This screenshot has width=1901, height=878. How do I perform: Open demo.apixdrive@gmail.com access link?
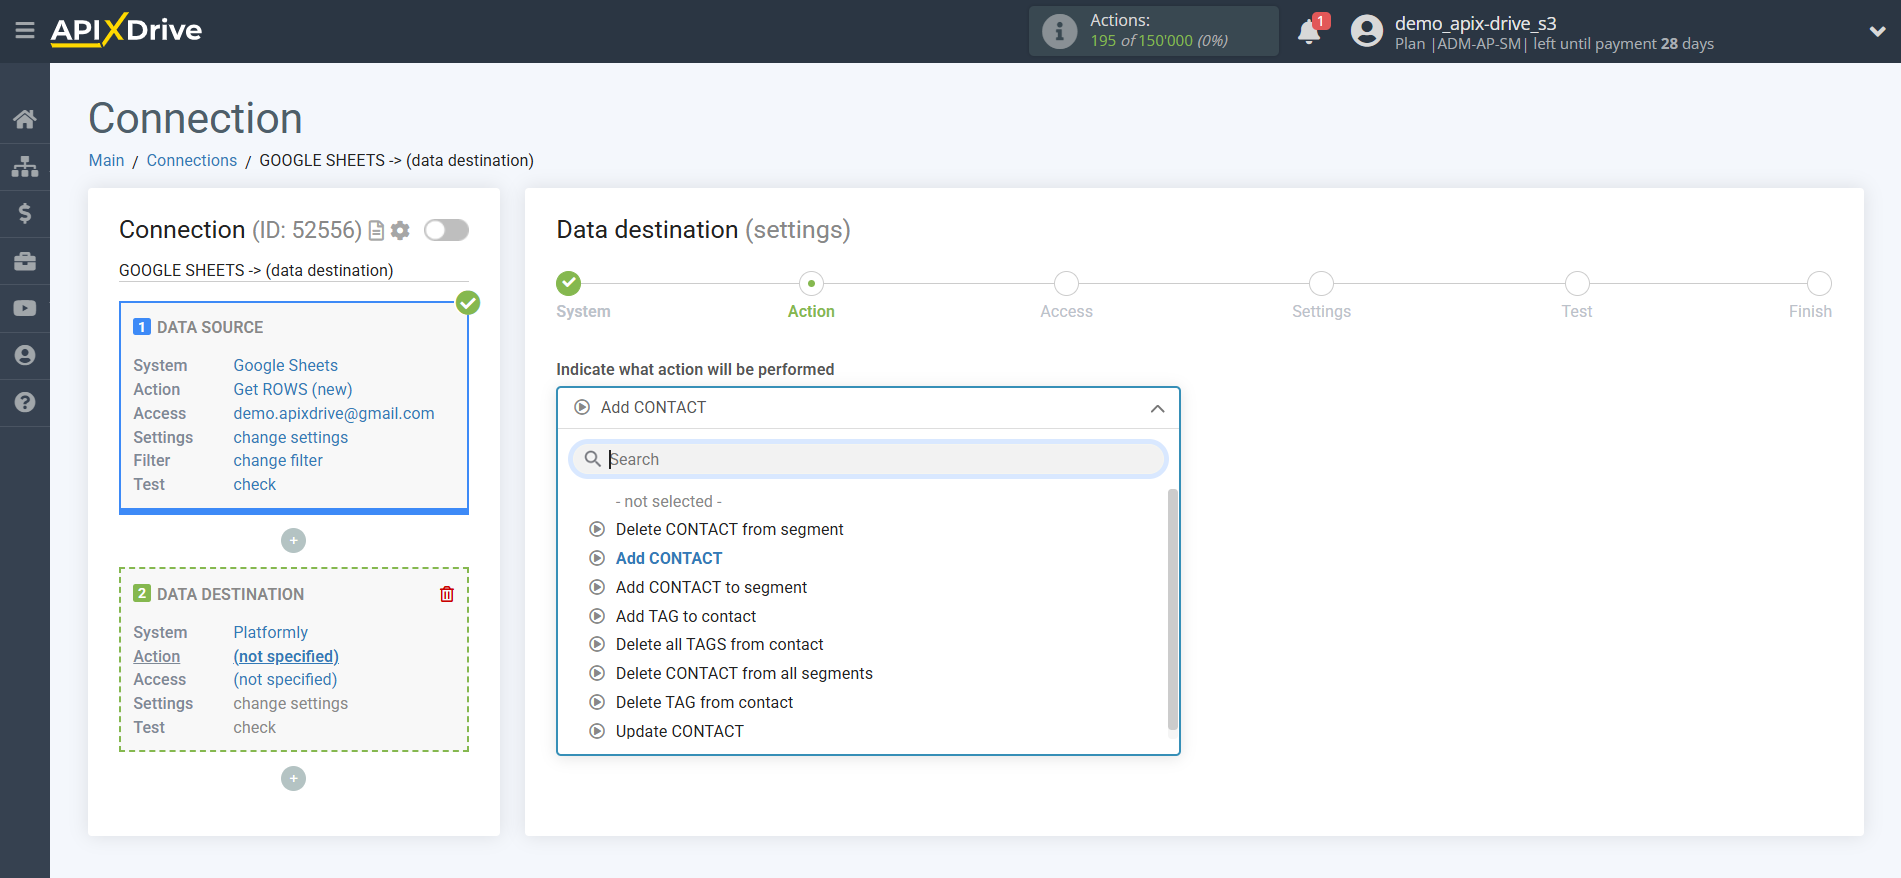pyautogui.click(x=334, y=414)
